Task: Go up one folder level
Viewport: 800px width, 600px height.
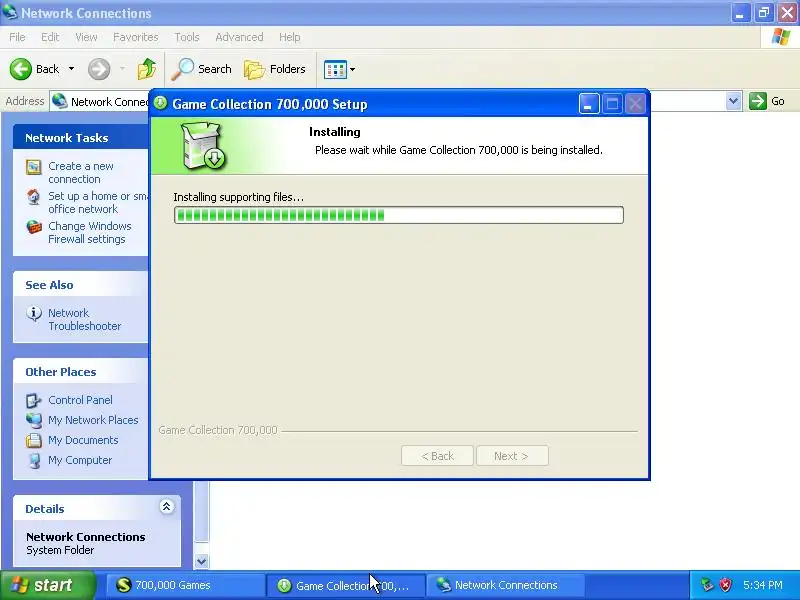Action: pos(147,69)
